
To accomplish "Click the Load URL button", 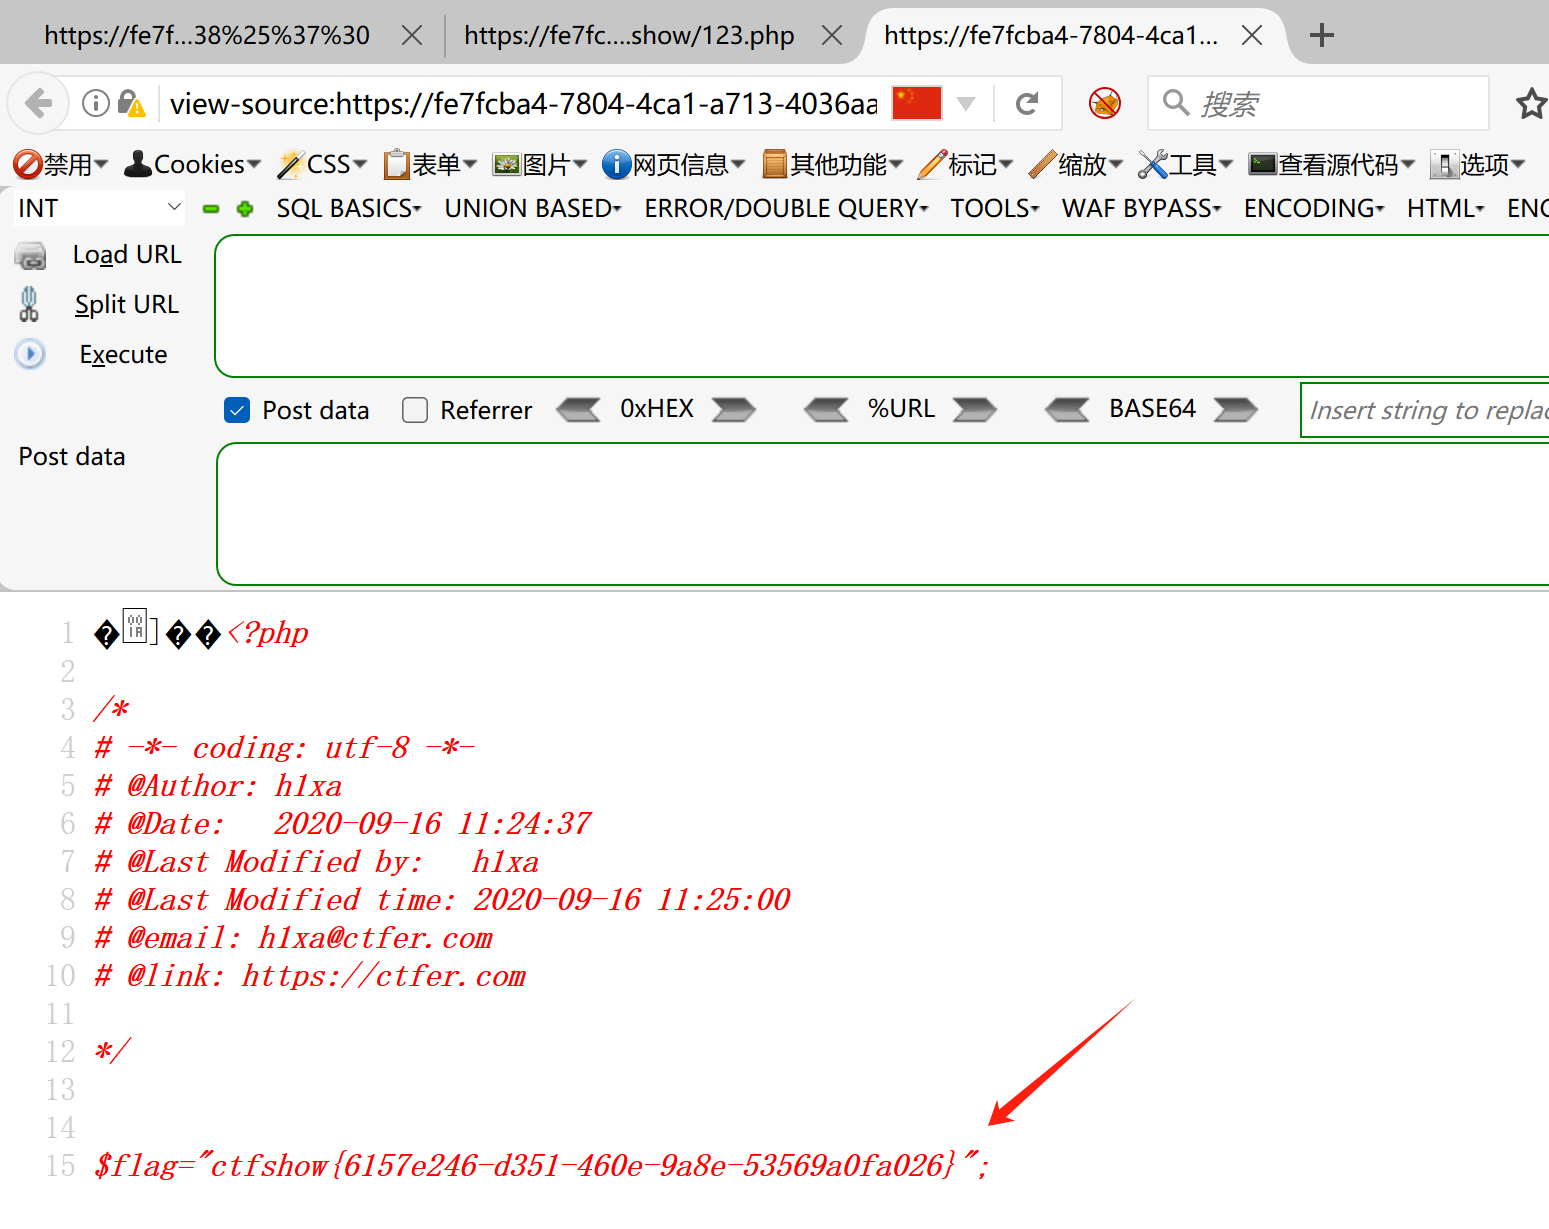I will 126,255.
